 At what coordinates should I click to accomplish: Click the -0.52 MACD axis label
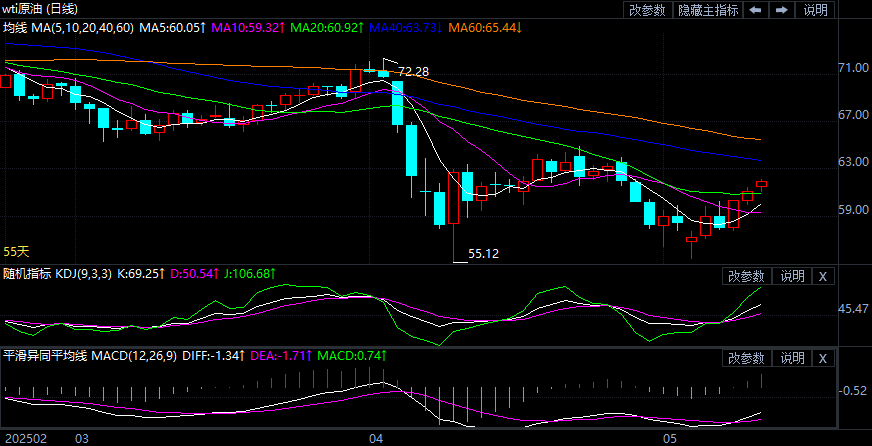pos(854,390)
